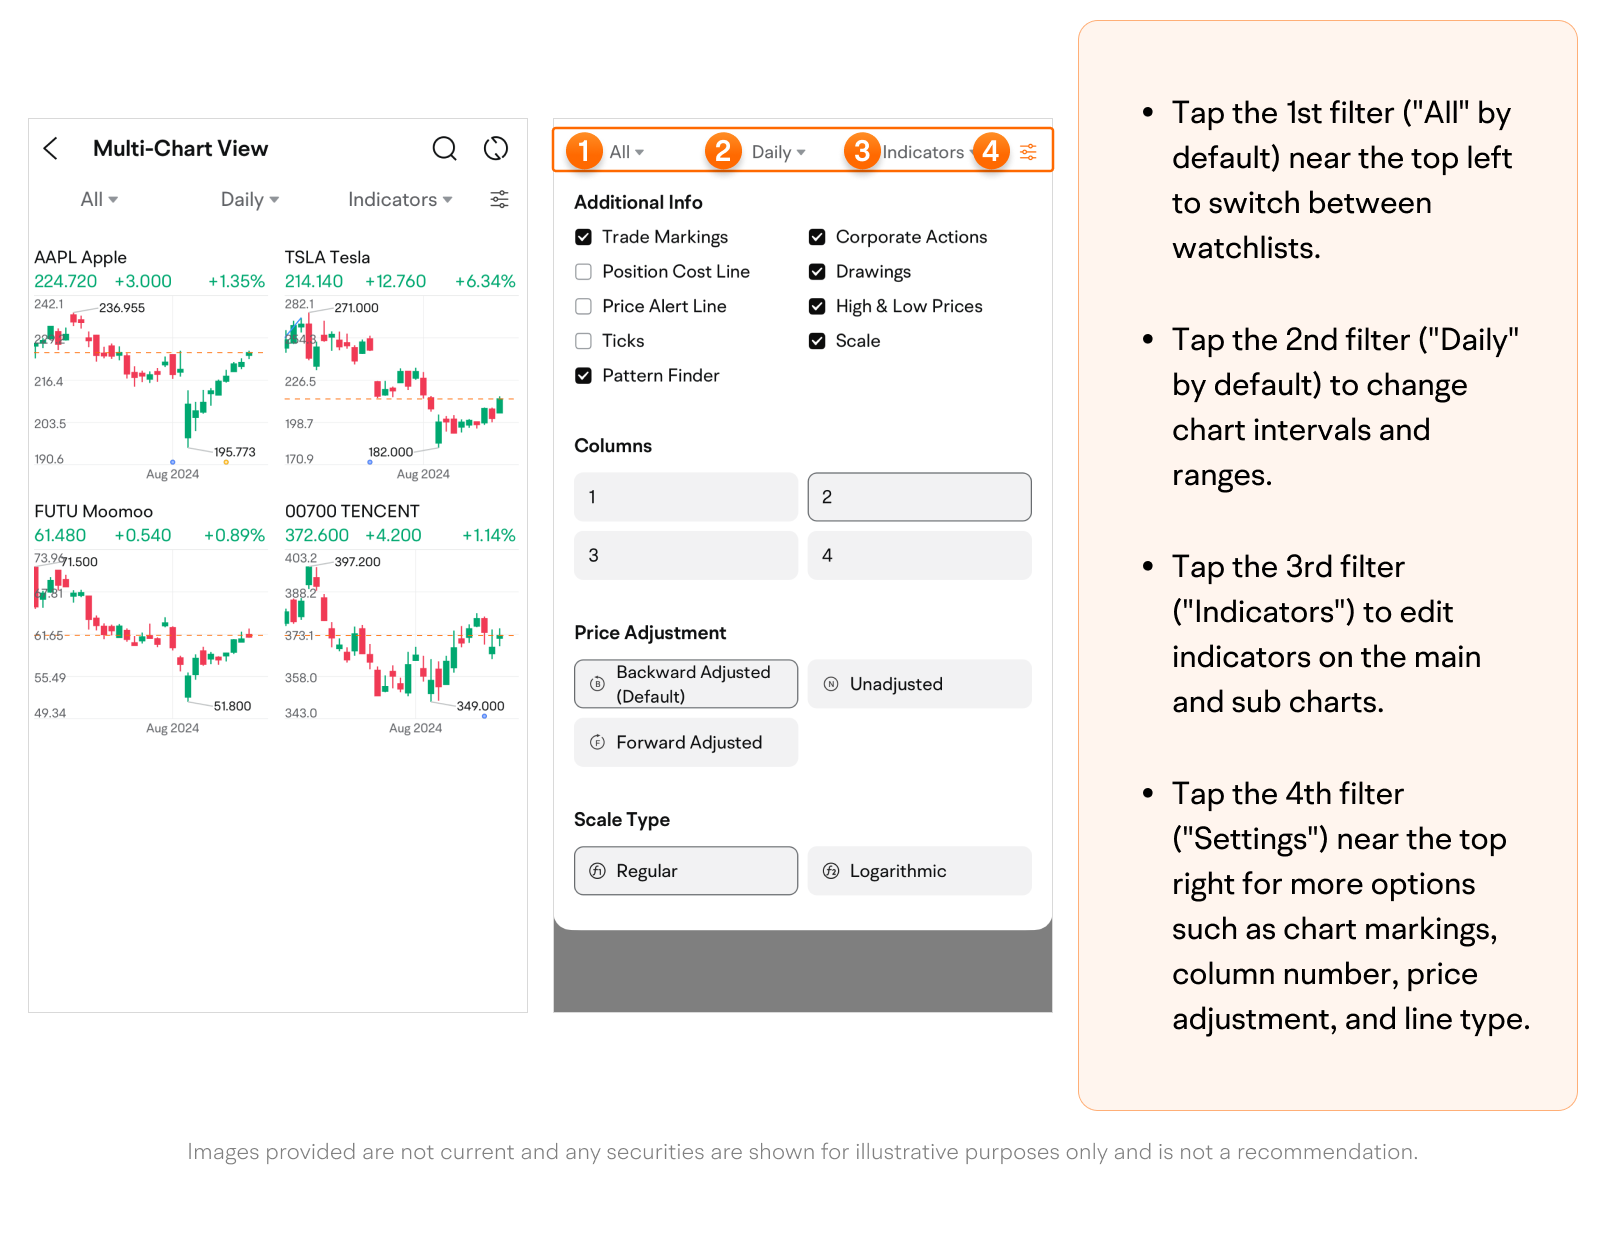Expand the Indicators dropdown in left panel
Viewport: 1606px width, 1247px height.
click(x=400, y=200)
